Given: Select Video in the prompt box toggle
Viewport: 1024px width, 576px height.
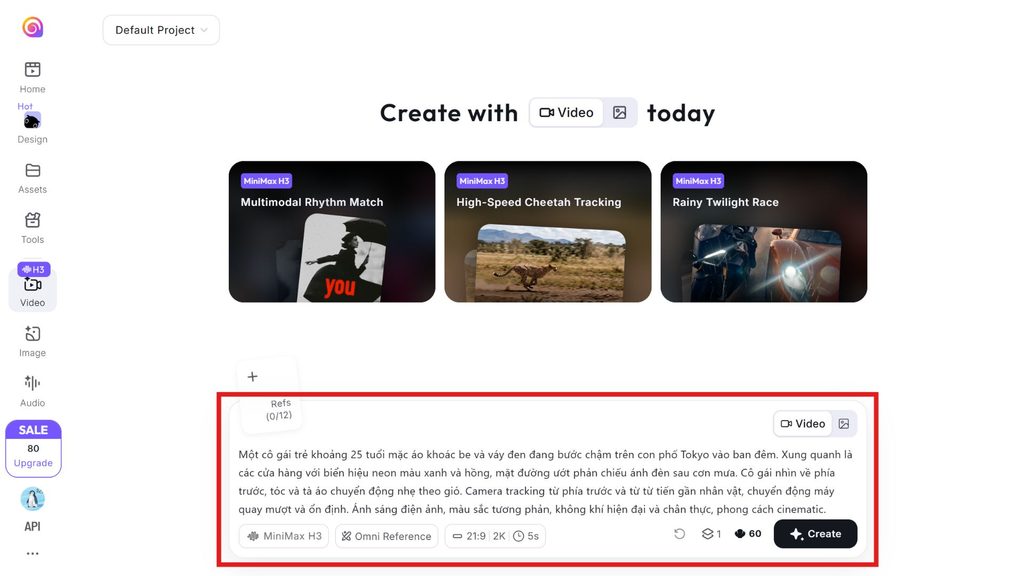Looking at the screenshot, I should pyautogui.click(x=803, y=423).
